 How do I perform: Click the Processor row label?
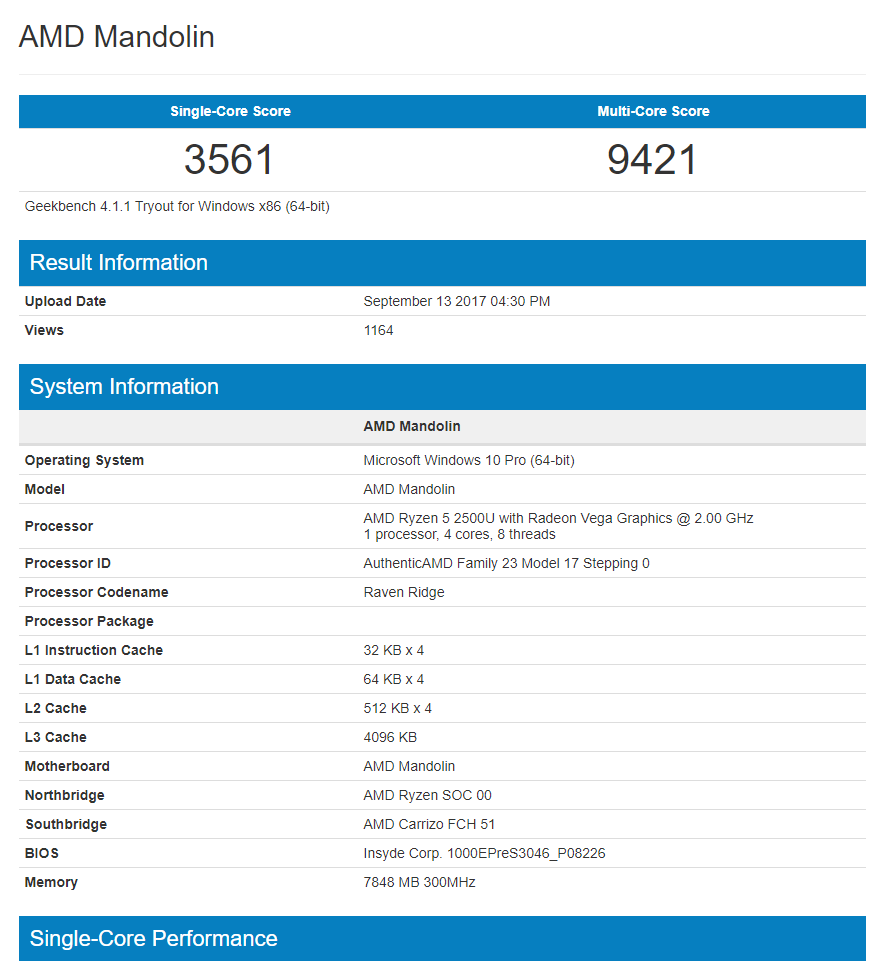[59, 526]
